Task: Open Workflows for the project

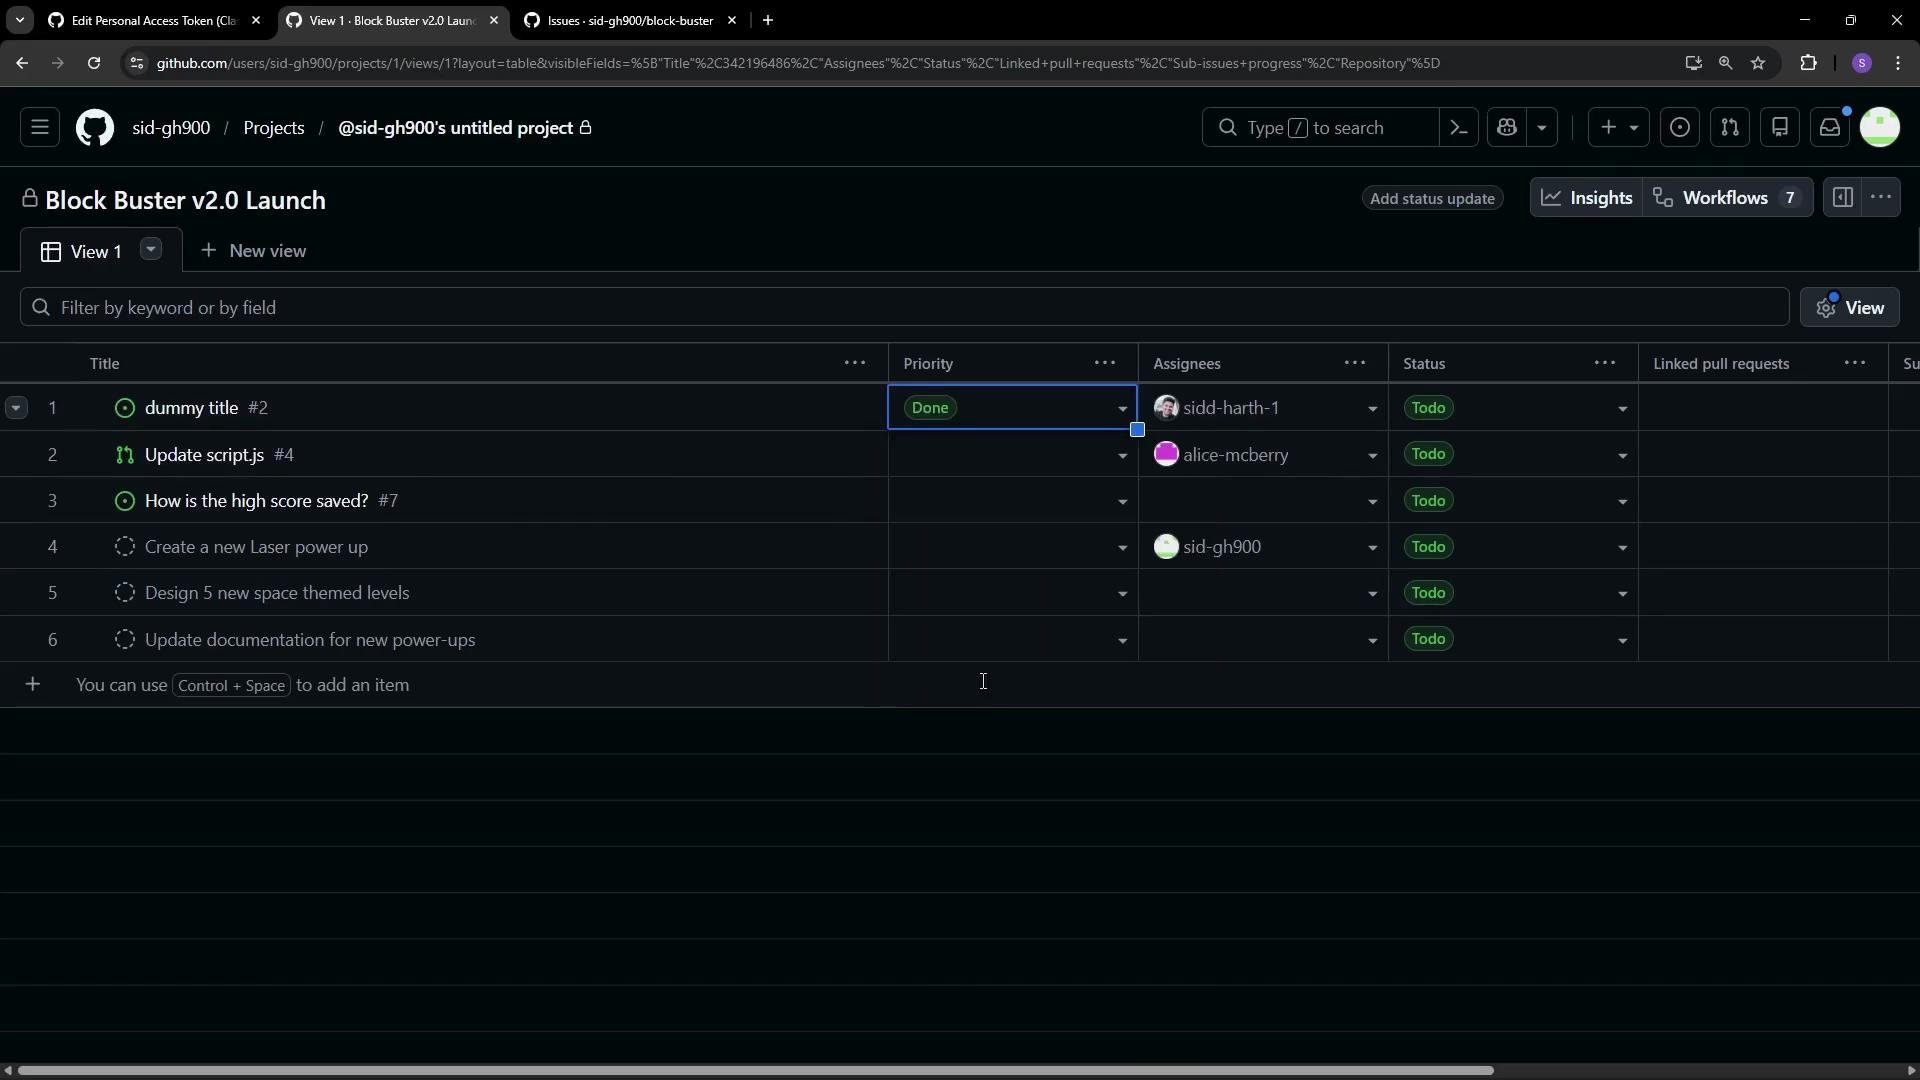Action: [x=1727, y=198]
